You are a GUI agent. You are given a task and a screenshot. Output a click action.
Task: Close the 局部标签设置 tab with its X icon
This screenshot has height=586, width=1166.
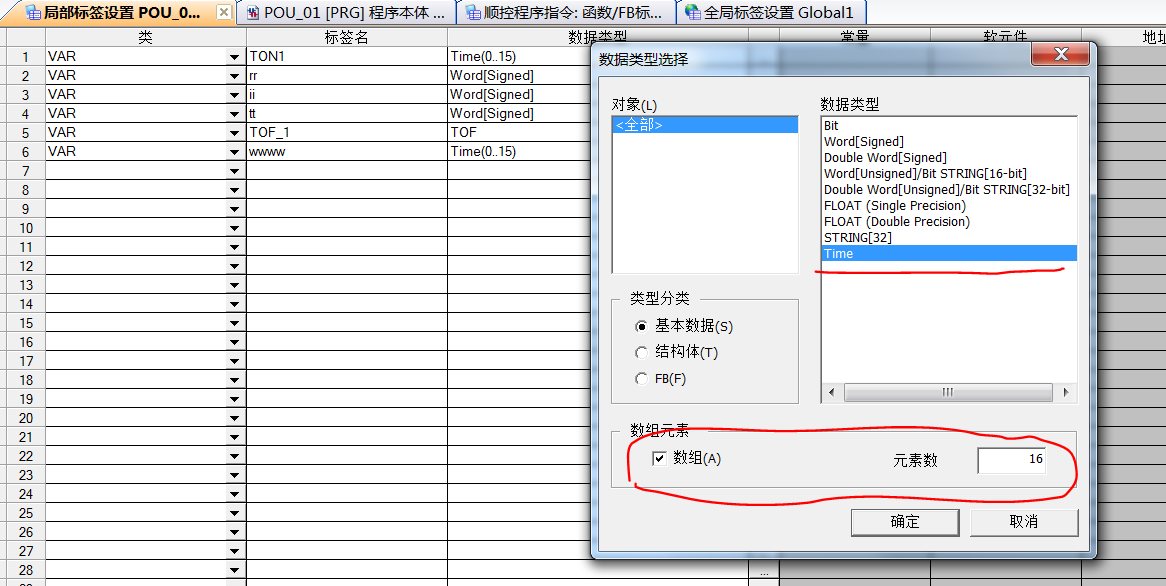point(224,13)
